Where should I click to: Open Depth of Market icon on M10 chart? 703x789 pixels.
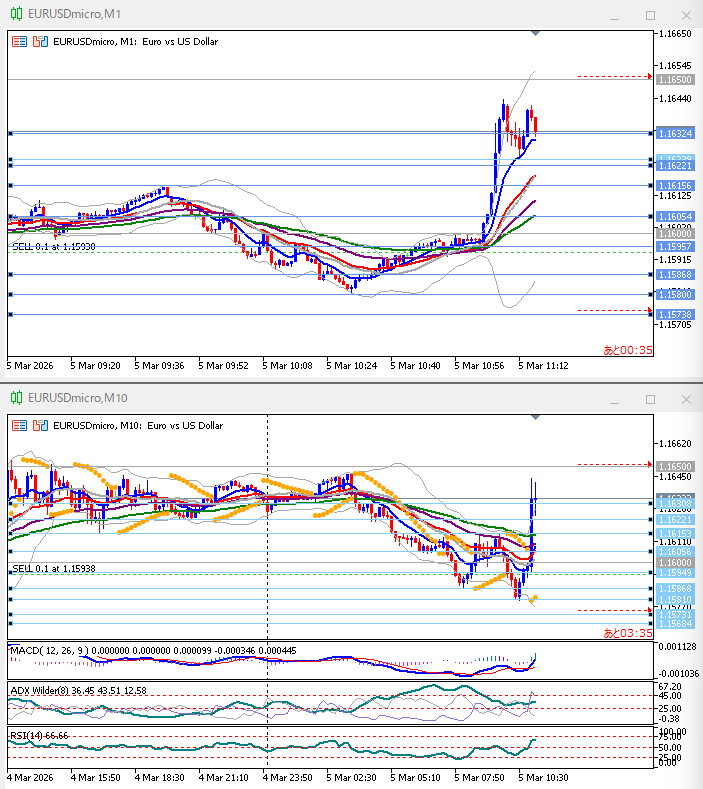point(40,425)
